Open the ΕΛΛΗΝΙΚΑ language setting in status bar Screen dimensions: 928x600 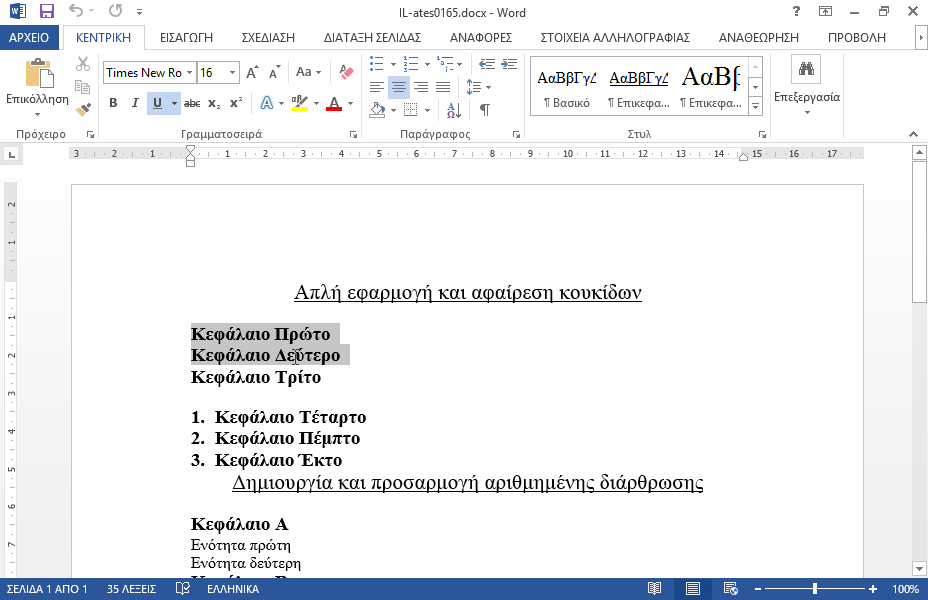[233, 589]
